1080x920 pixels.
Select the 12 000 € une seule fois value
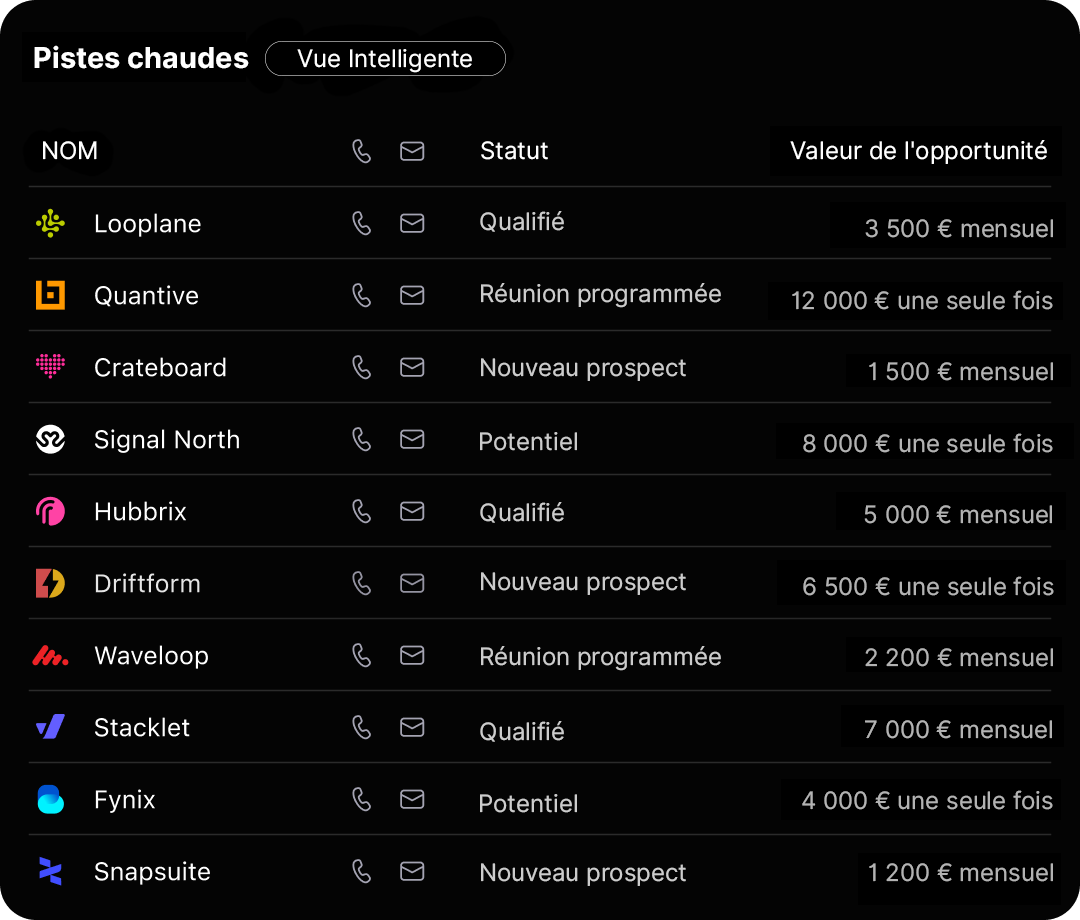pos(921,301)
